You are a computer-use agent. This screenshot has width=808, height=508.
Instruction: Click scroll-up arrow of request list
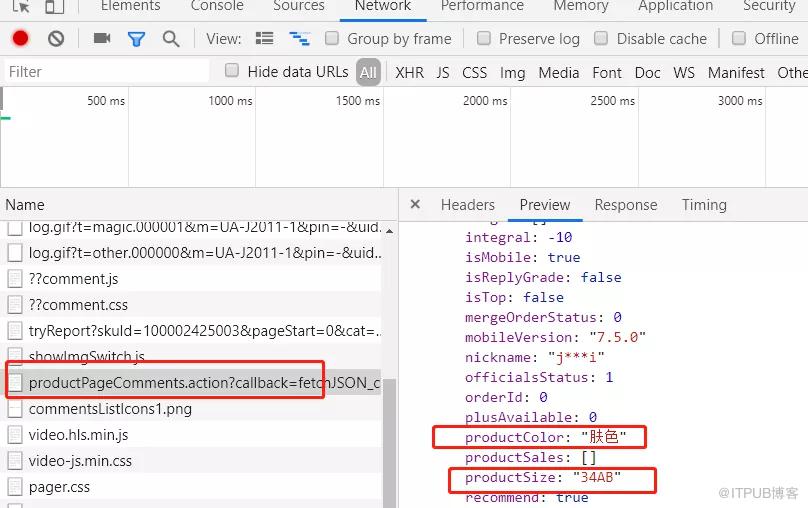pos(390,230)
